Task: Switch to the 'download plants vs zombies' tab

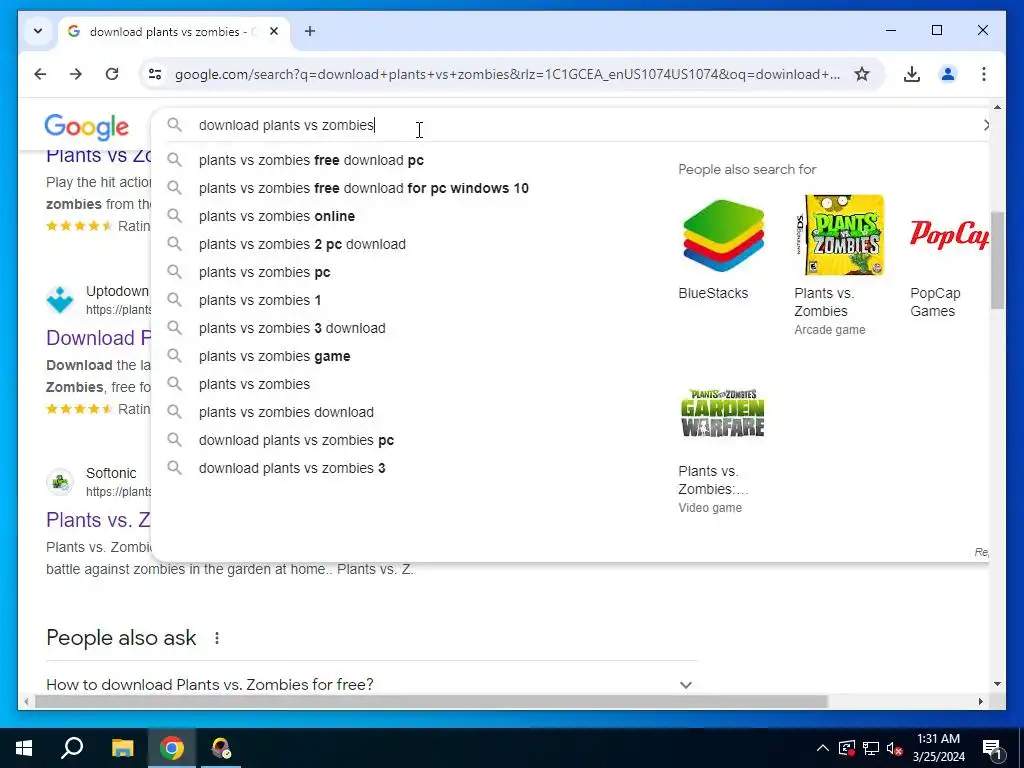Action: pyautogui.click(x=174, y=31)
